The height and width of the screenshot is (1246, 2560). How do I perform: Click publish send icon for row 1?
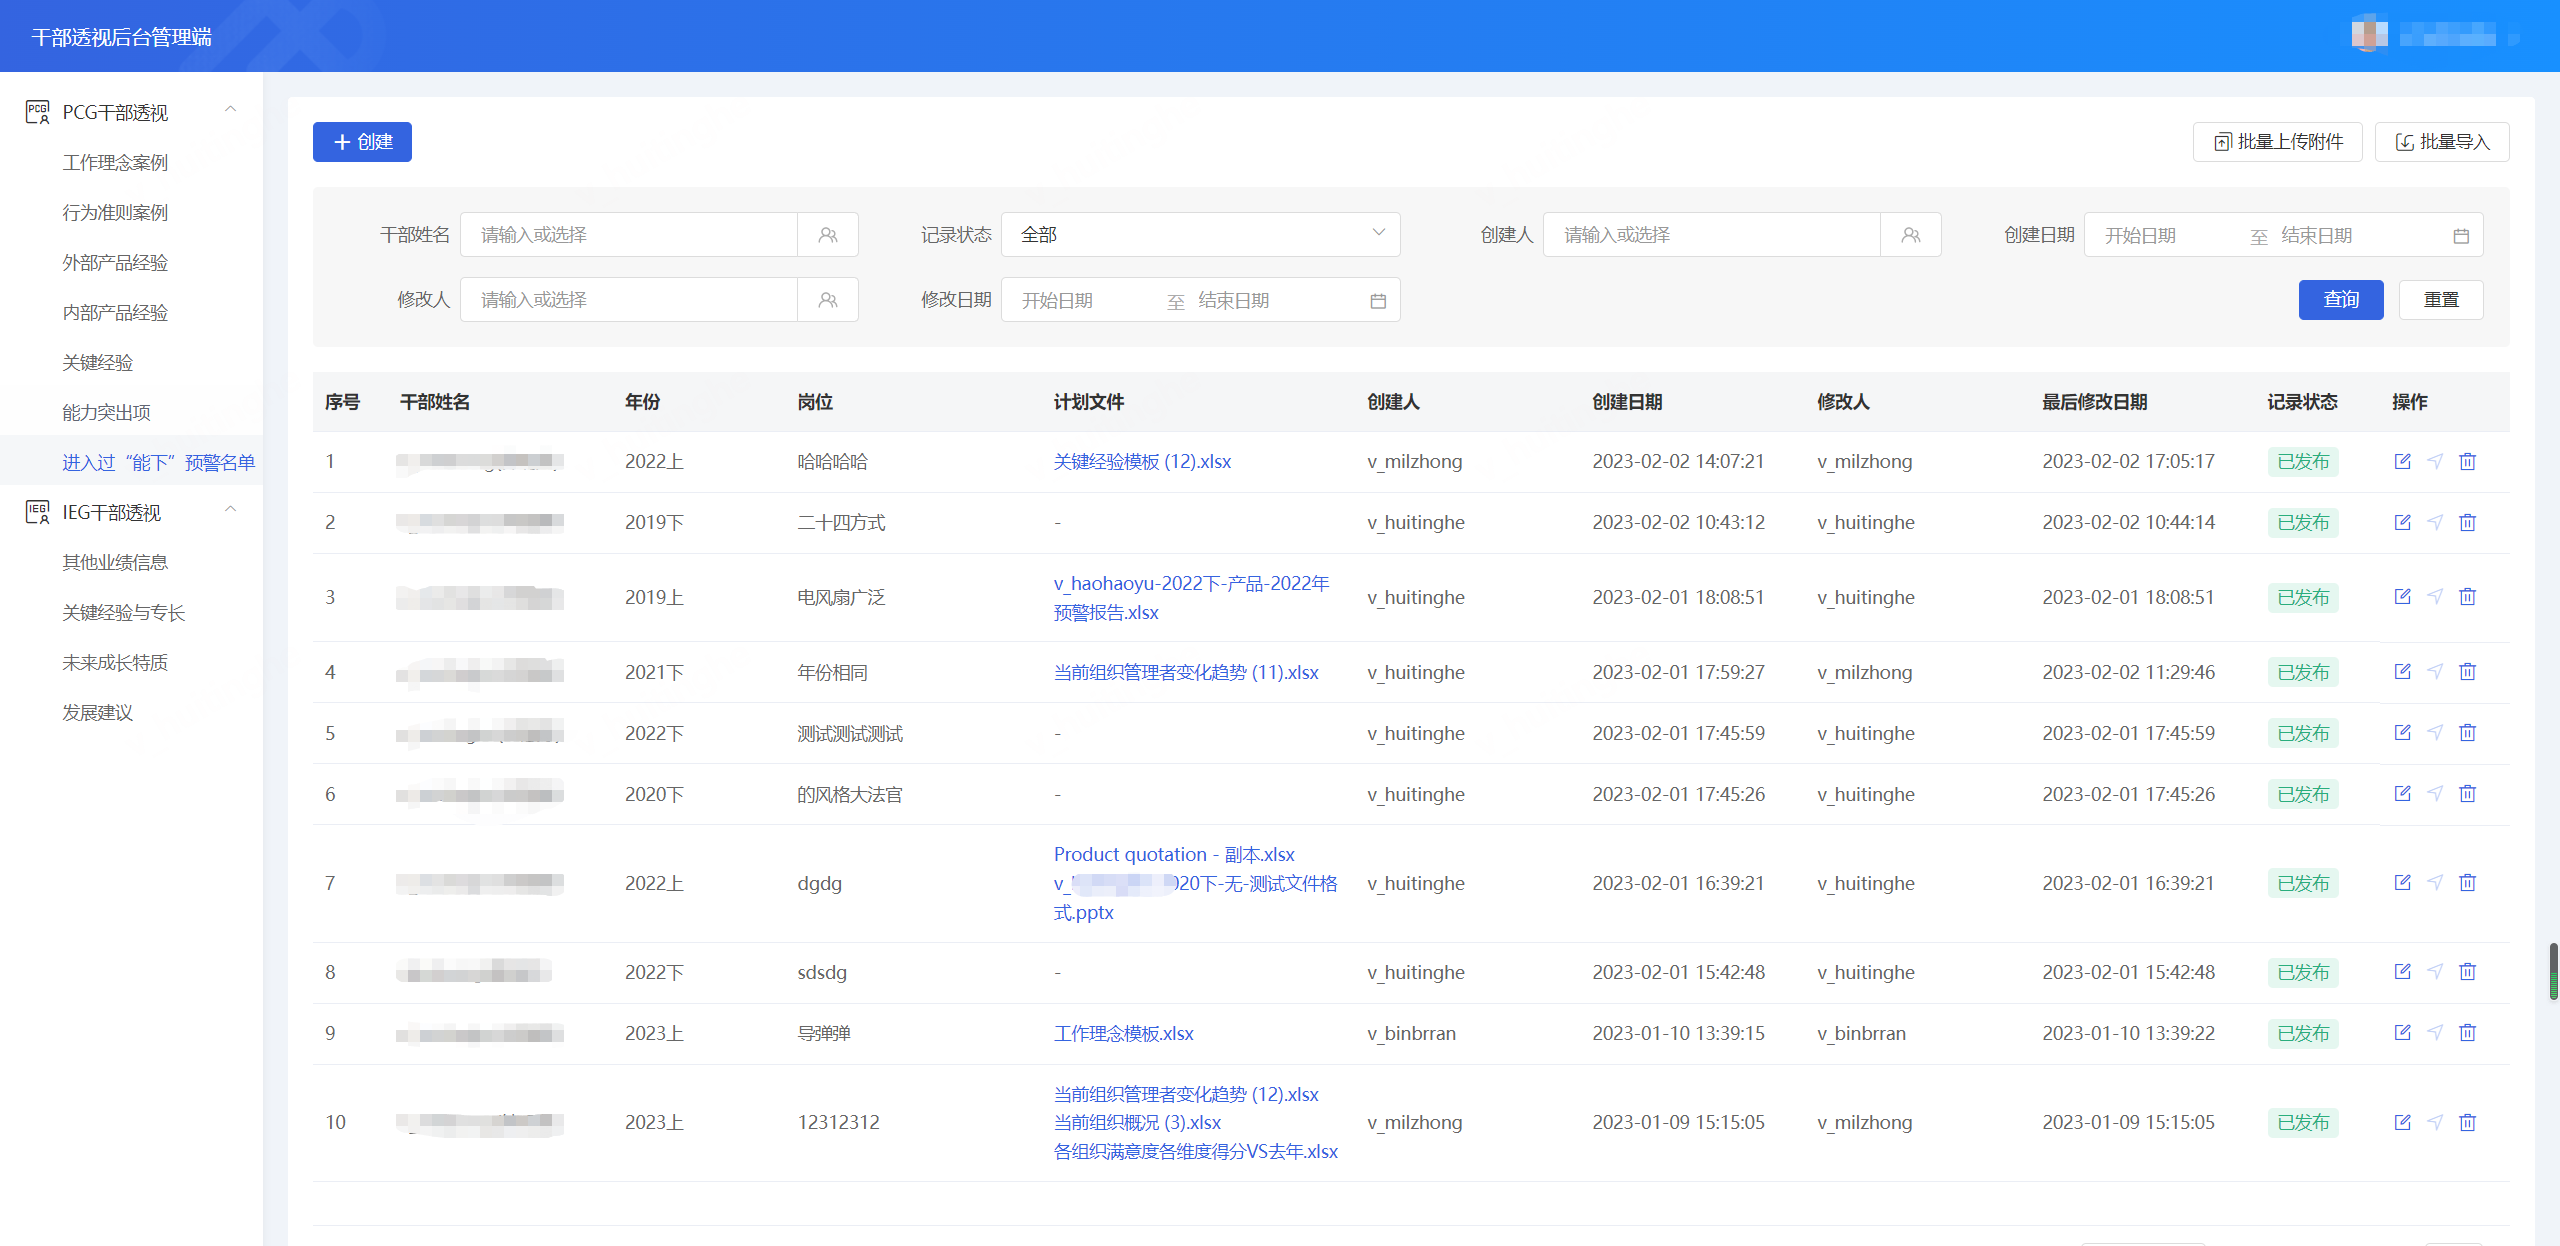pos(2435,461)
